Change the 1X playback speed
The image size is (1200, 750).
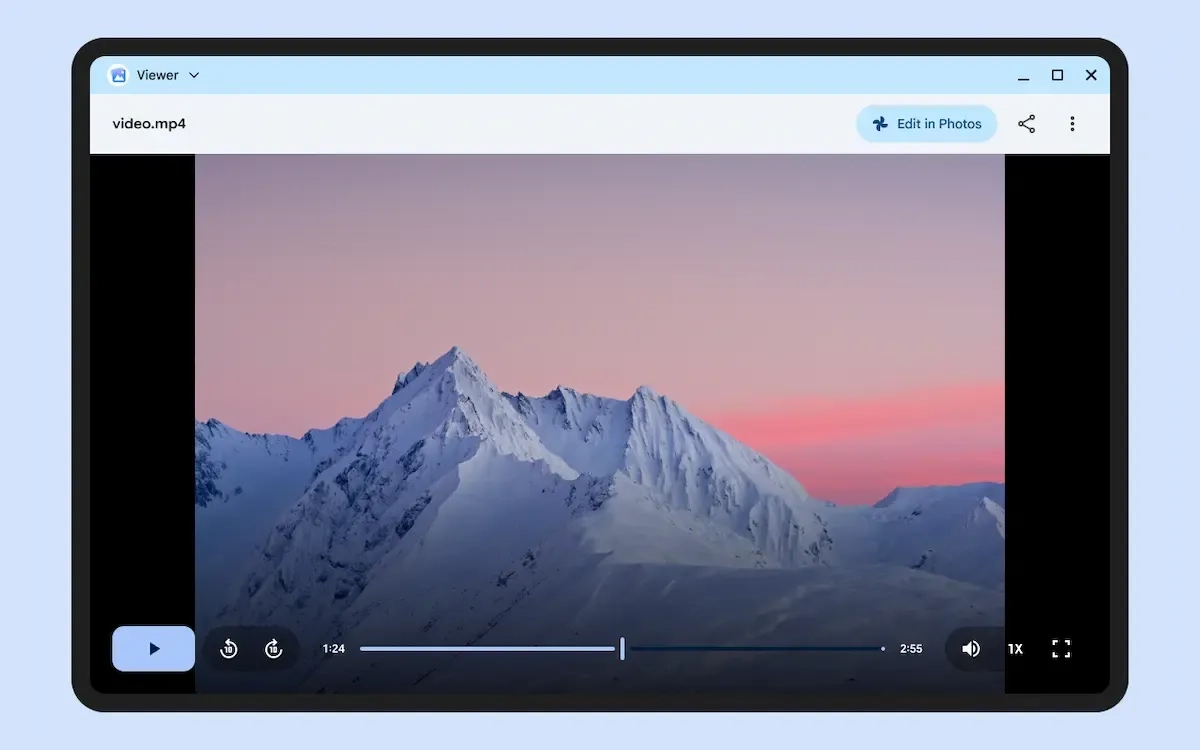(1015, 649)
